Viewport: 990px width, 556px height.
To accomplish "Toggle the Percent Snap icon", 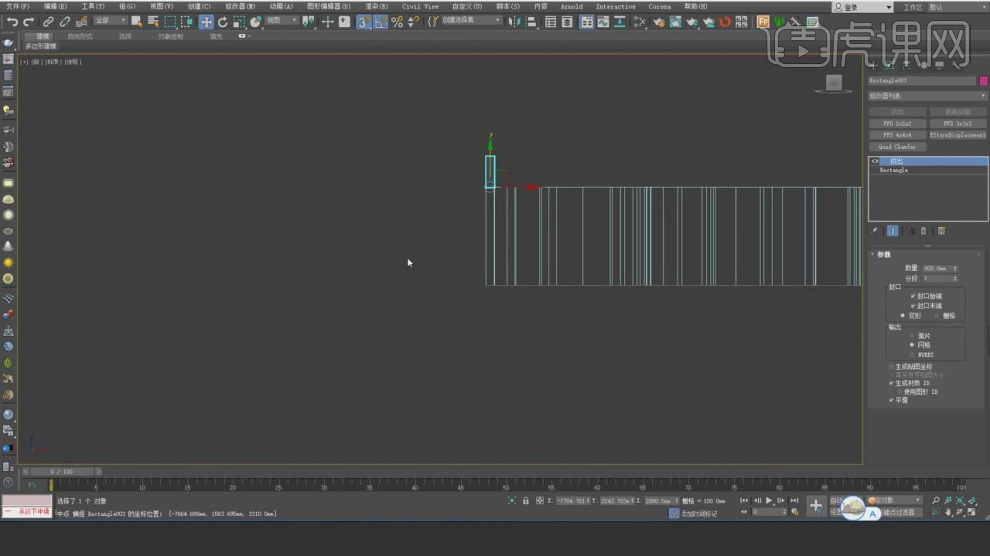I will (397, 21).
